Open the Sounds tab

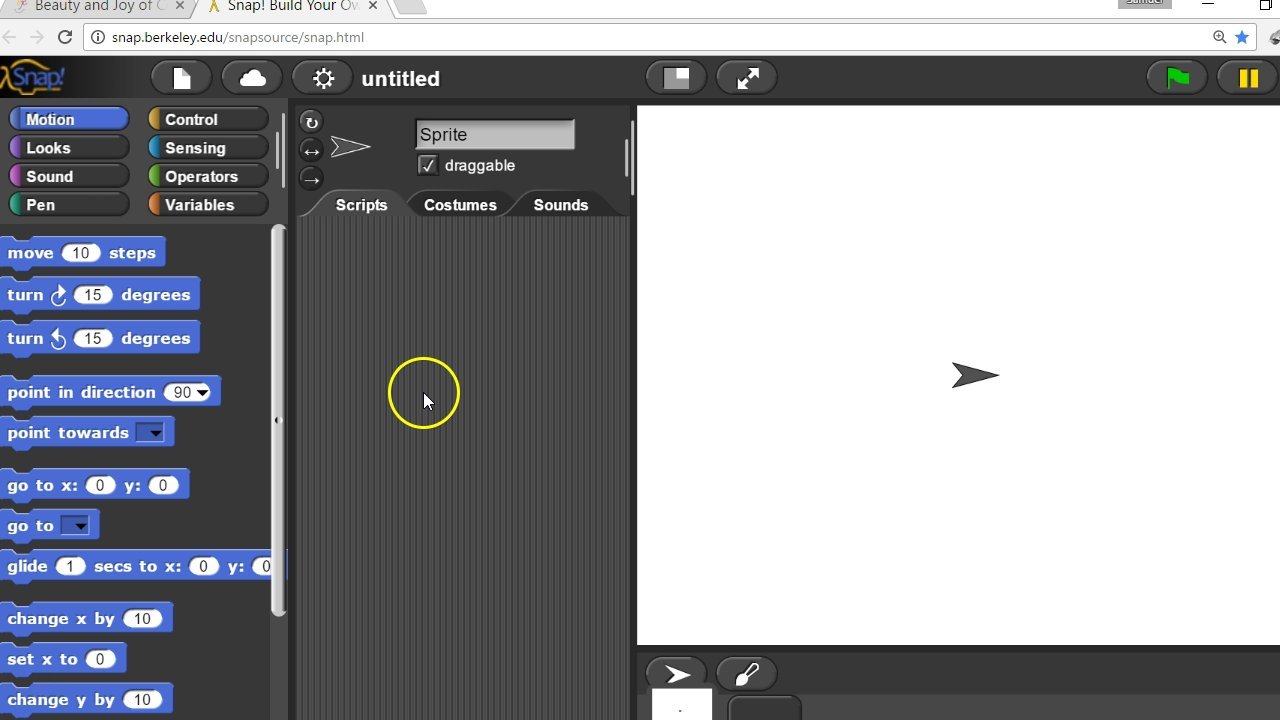[x=560, y=204]
